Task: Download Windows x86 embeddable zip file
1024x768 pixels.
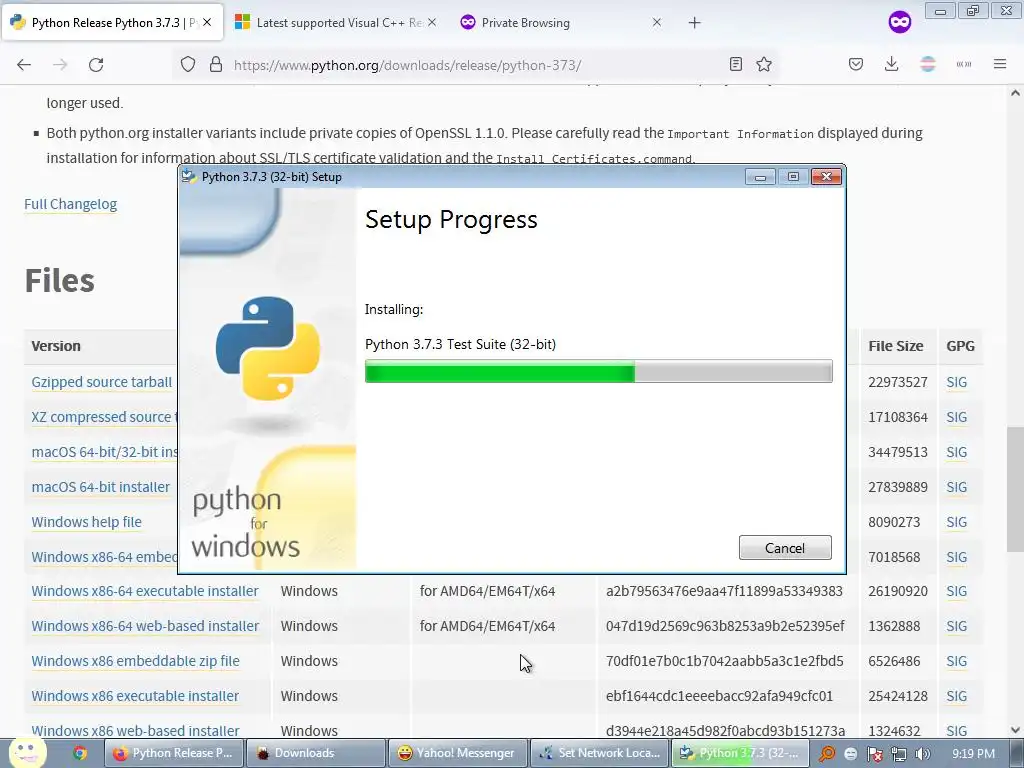Action: click(135, 661)
